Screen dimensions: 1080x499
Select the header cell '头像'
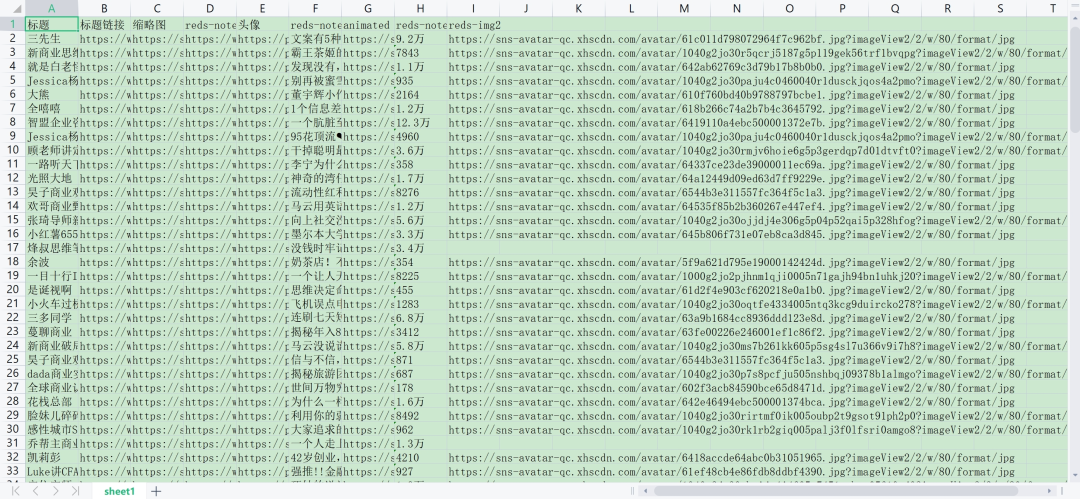[262, 24]
